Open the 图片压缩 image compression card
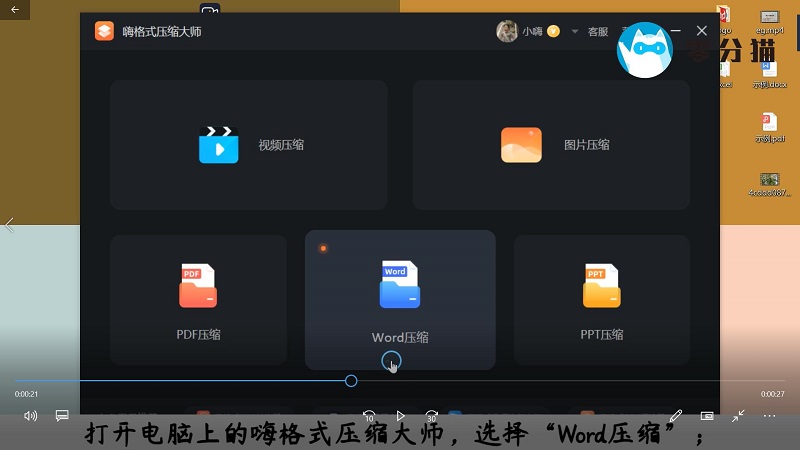The height and width of the screenshot is (450, 800). 551,145
